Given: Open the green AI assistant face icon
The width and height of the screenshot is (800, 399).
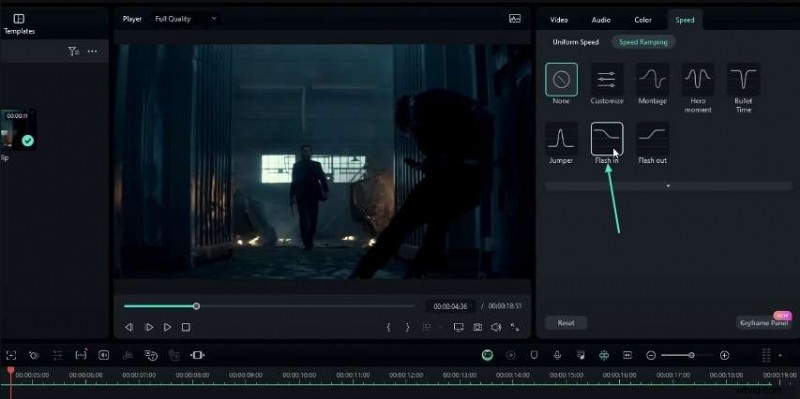Looking at the screenshot, I should tap(488, 355).
